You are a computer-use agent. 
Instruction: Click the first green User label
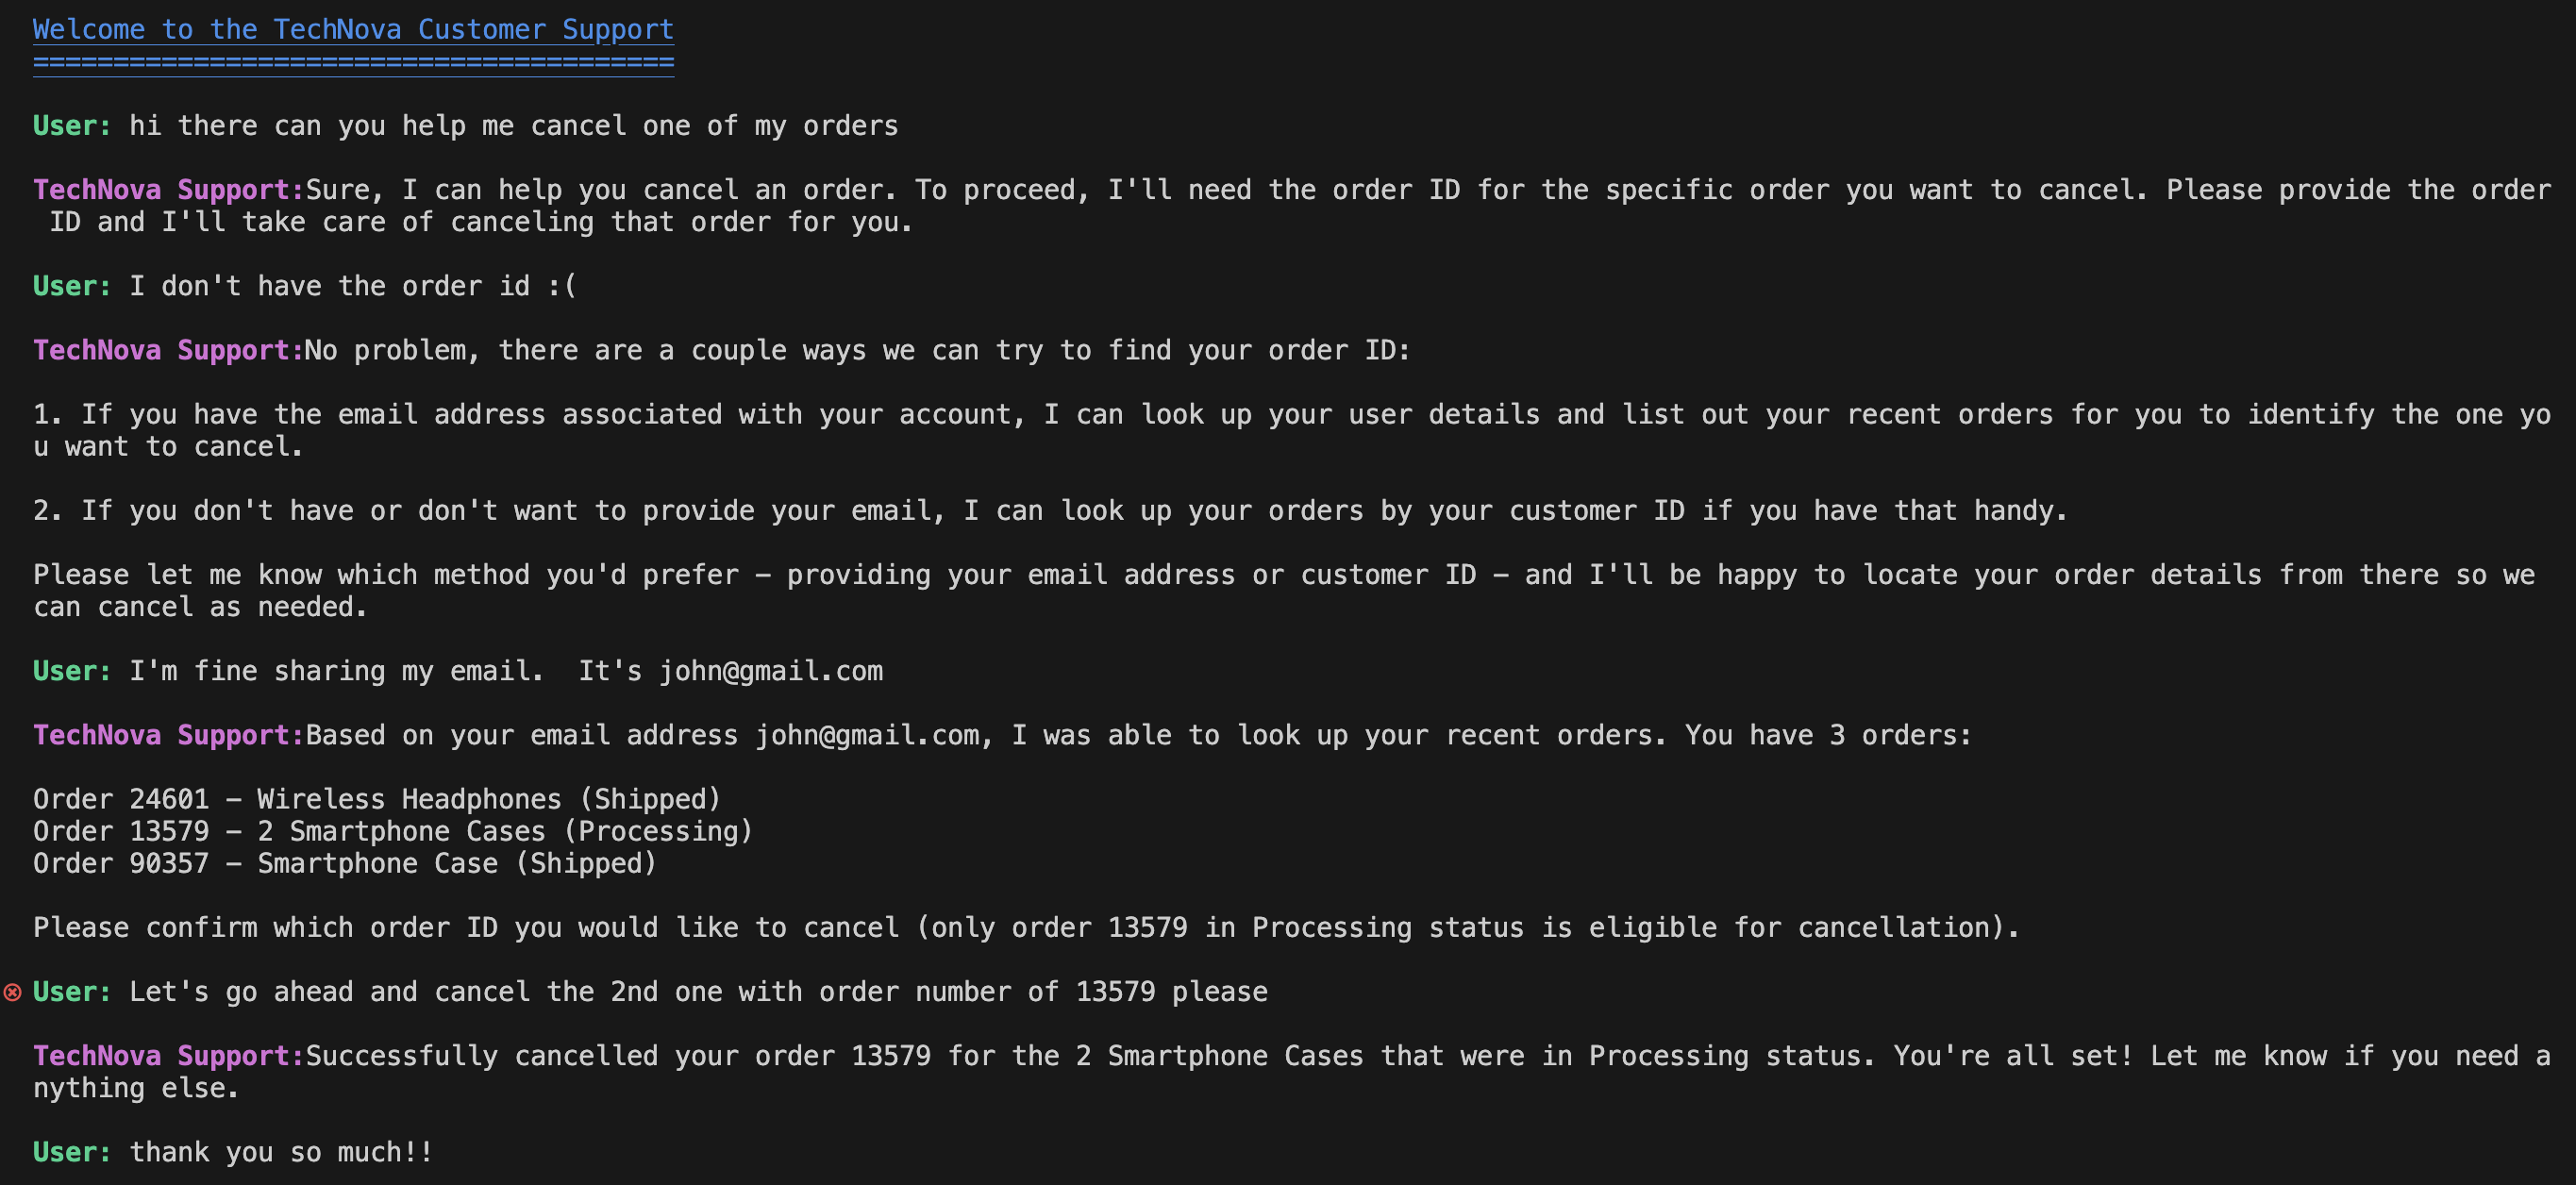point(72,126)
